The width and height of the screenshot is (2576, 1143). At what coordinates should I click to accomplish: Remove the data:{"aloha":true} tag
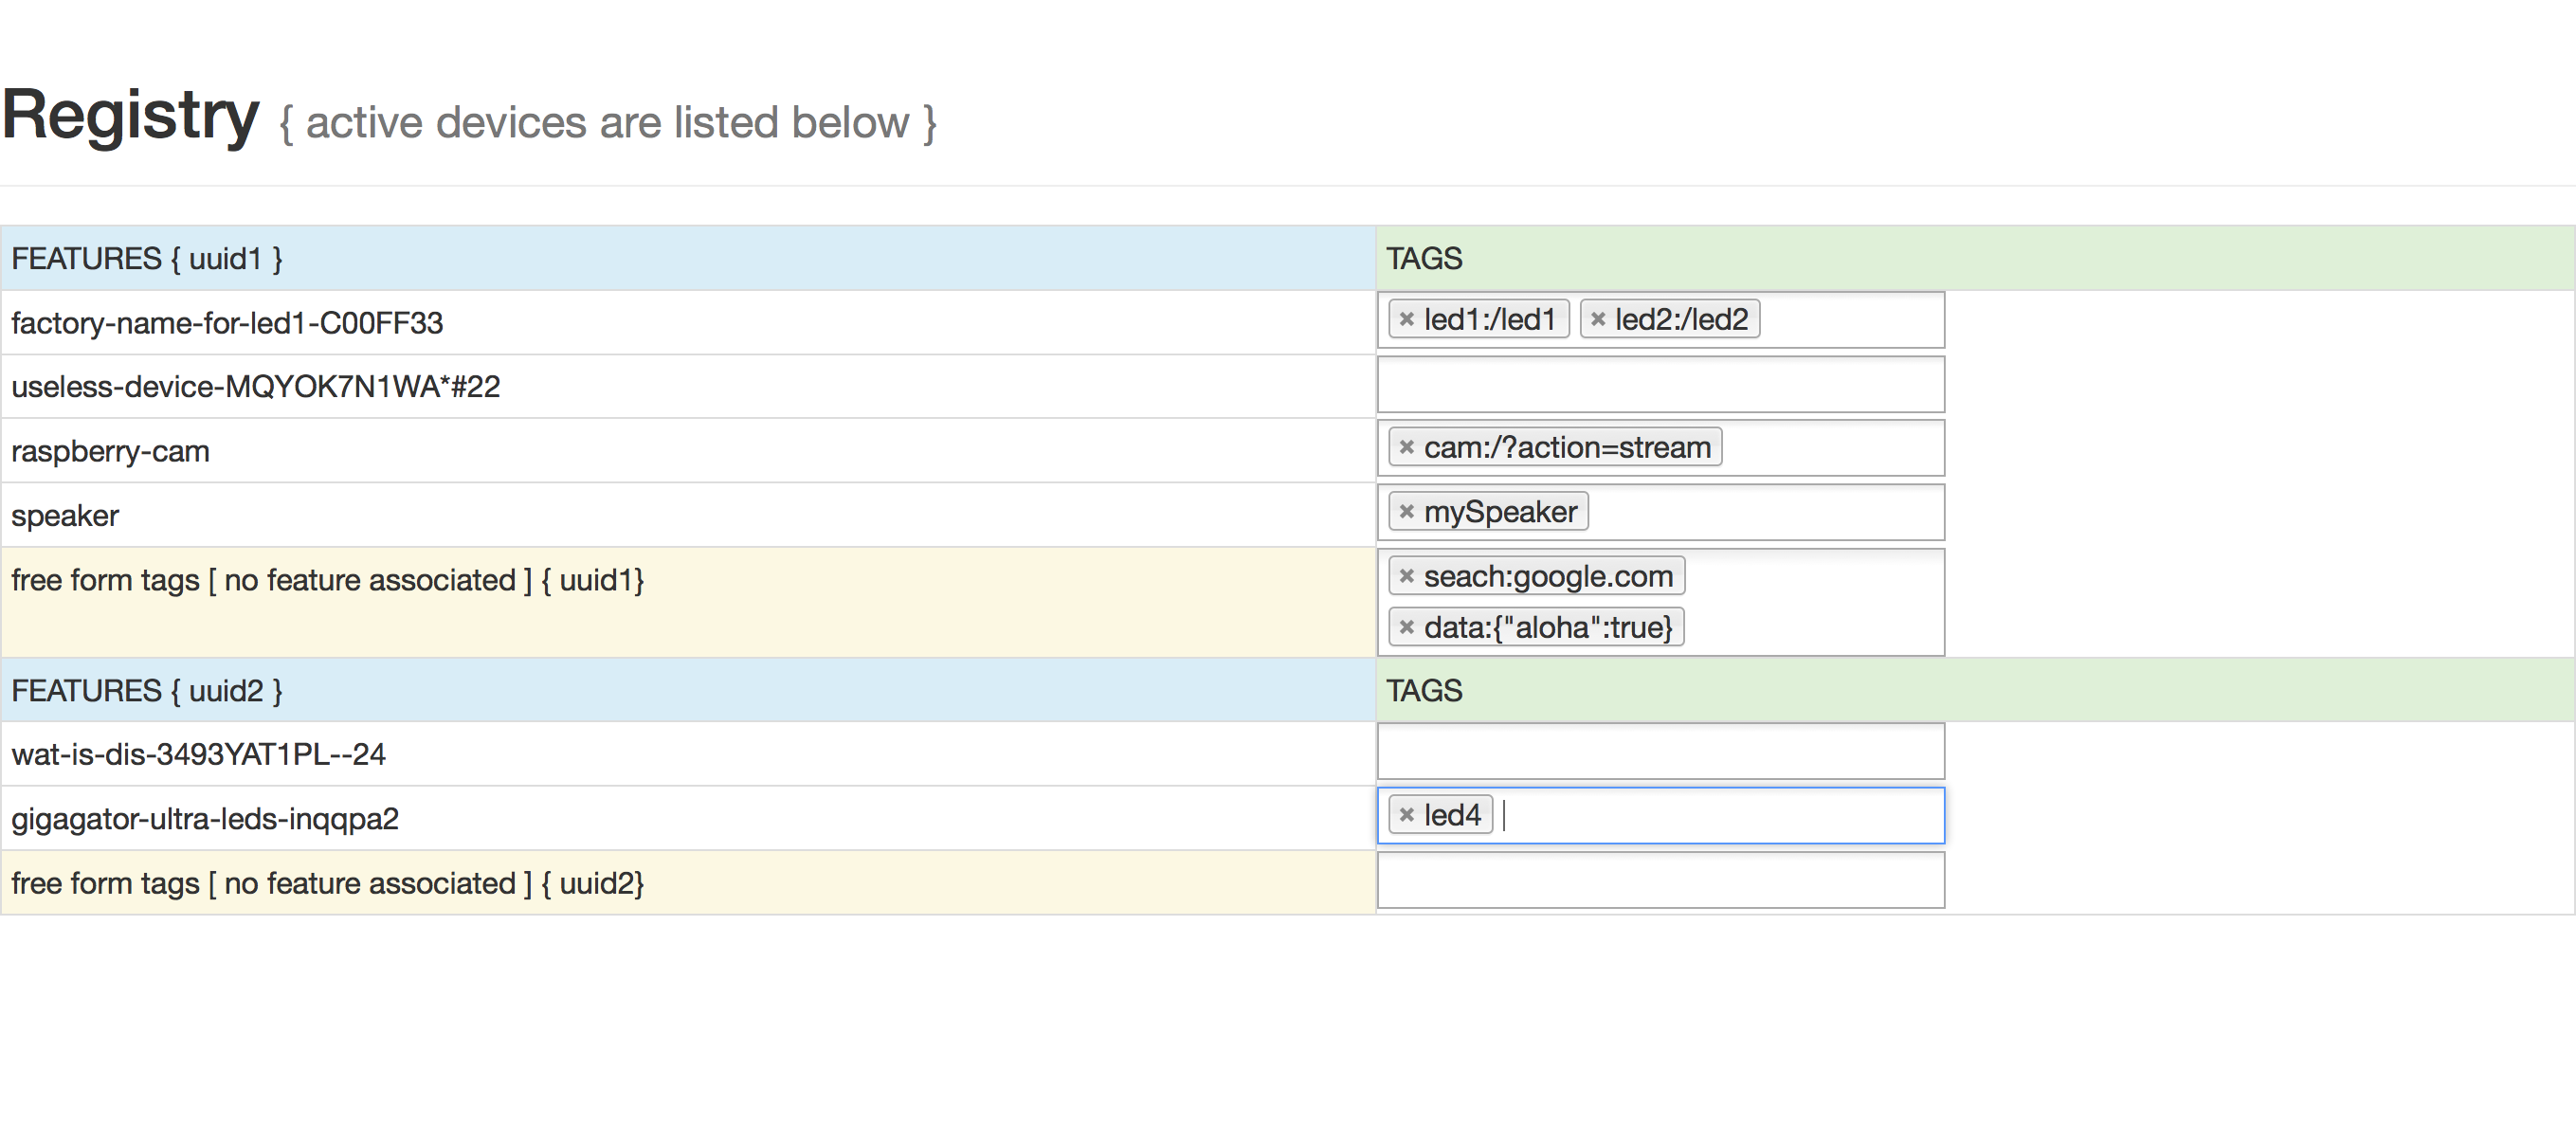[x=1406, y=628]
